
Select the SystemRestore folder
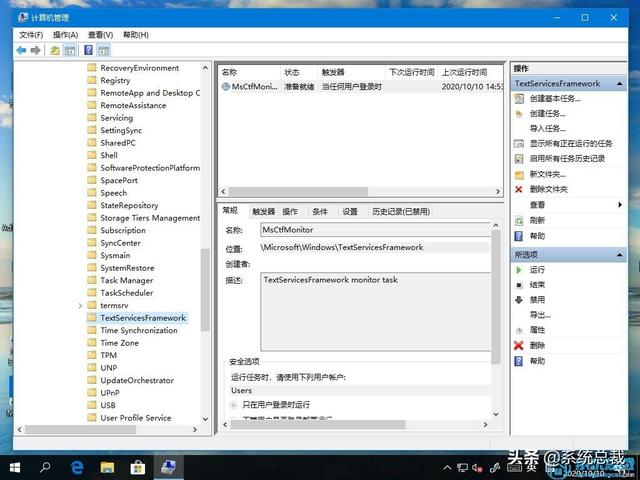tap(127, 268)
